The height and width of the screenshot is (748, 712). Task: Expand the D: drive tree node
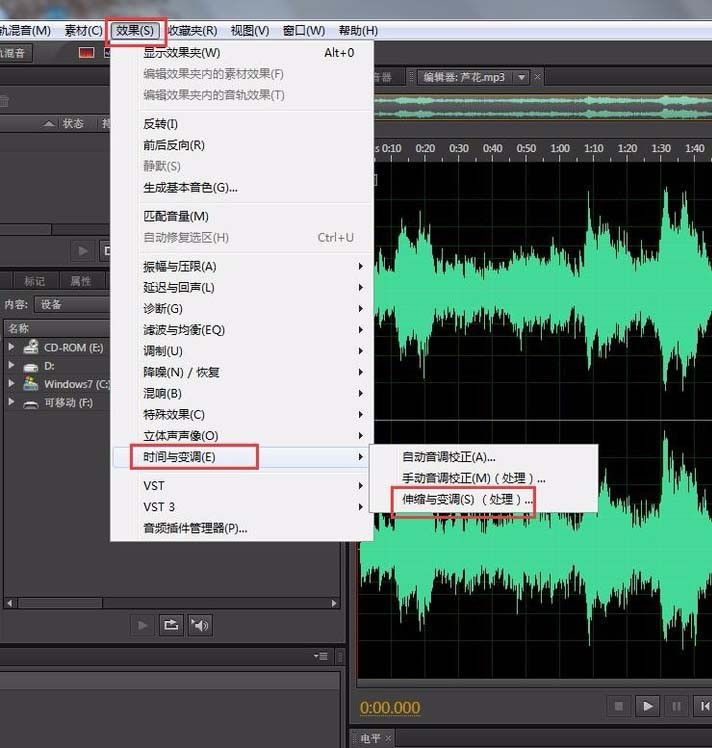tap(11, 365)
